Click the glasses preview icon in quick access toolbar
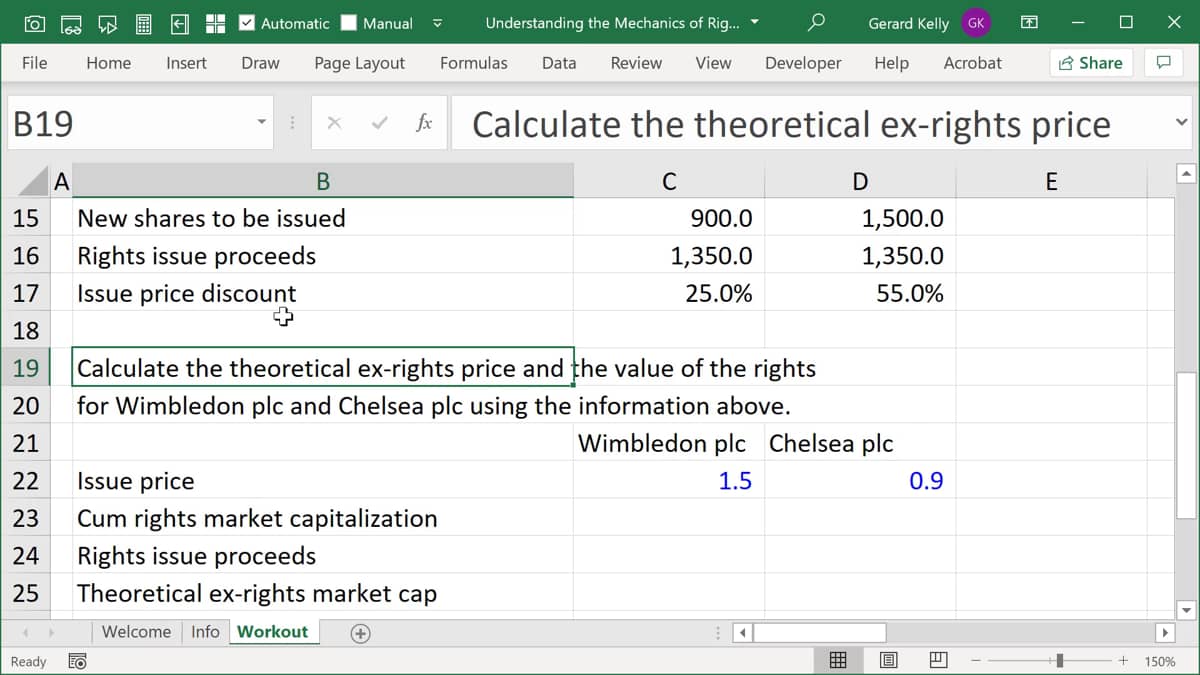This screenshot has width=1200, height=675. (x=72, y=23)
